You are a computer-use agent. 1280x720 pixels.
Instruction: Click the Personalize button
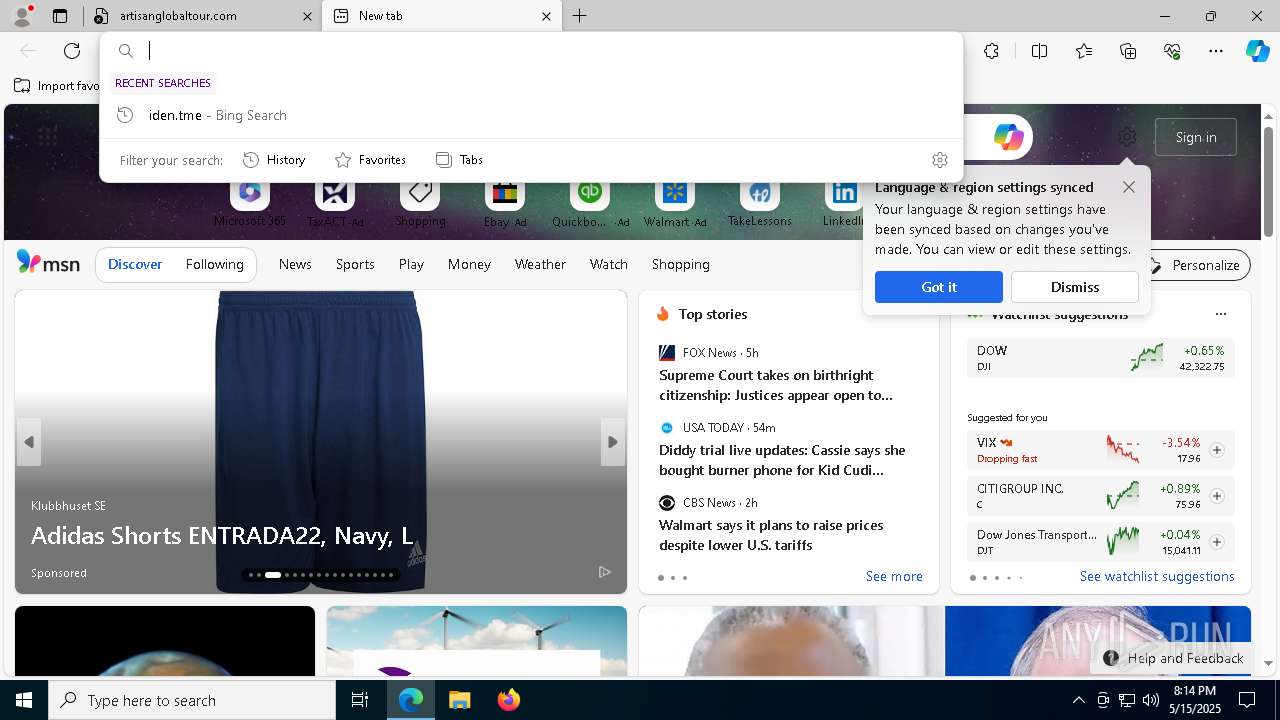[x=1195, y=265]
